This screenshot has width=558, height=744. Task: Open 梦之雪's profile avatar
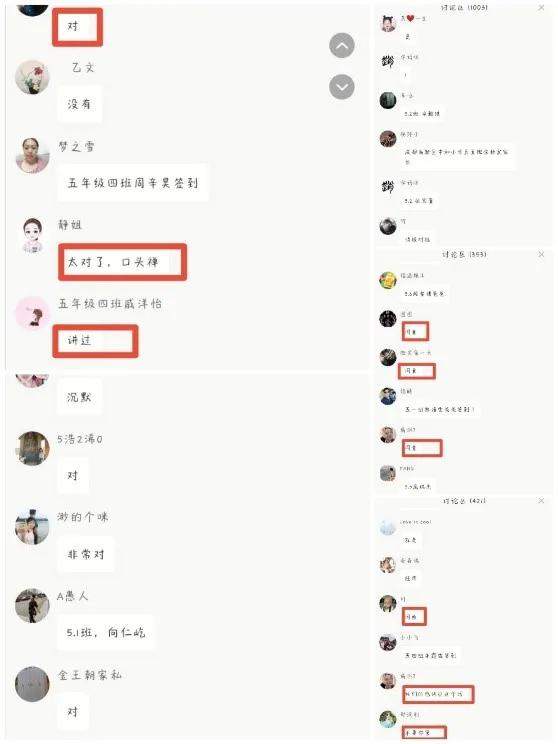click(x=32, y=155)
